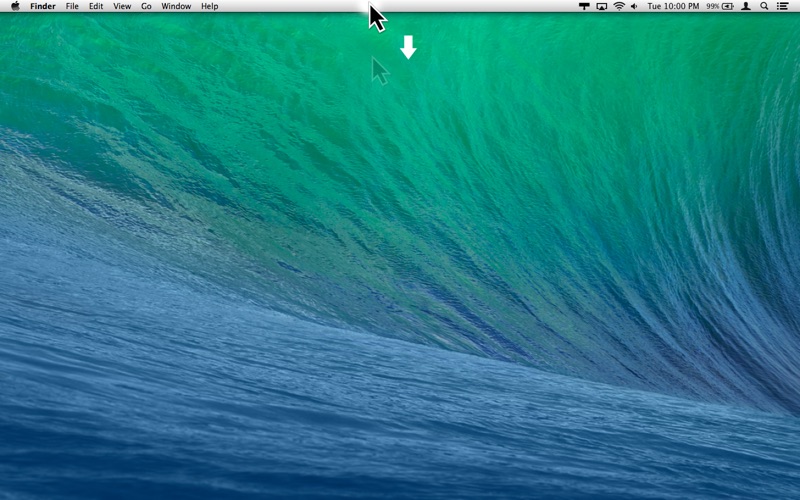Screen dimensions: 800x500
Task: Open the Window menu
Action: (x=176, y=6)
